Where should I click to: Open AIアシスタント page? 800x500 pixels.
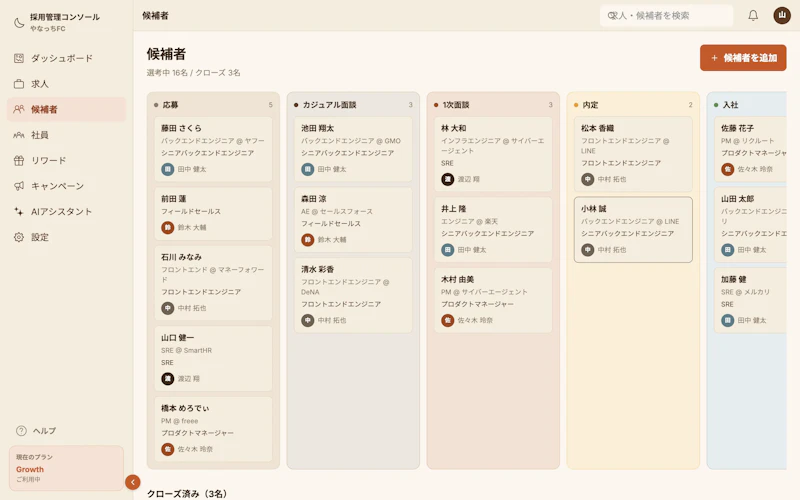(66, 211)
